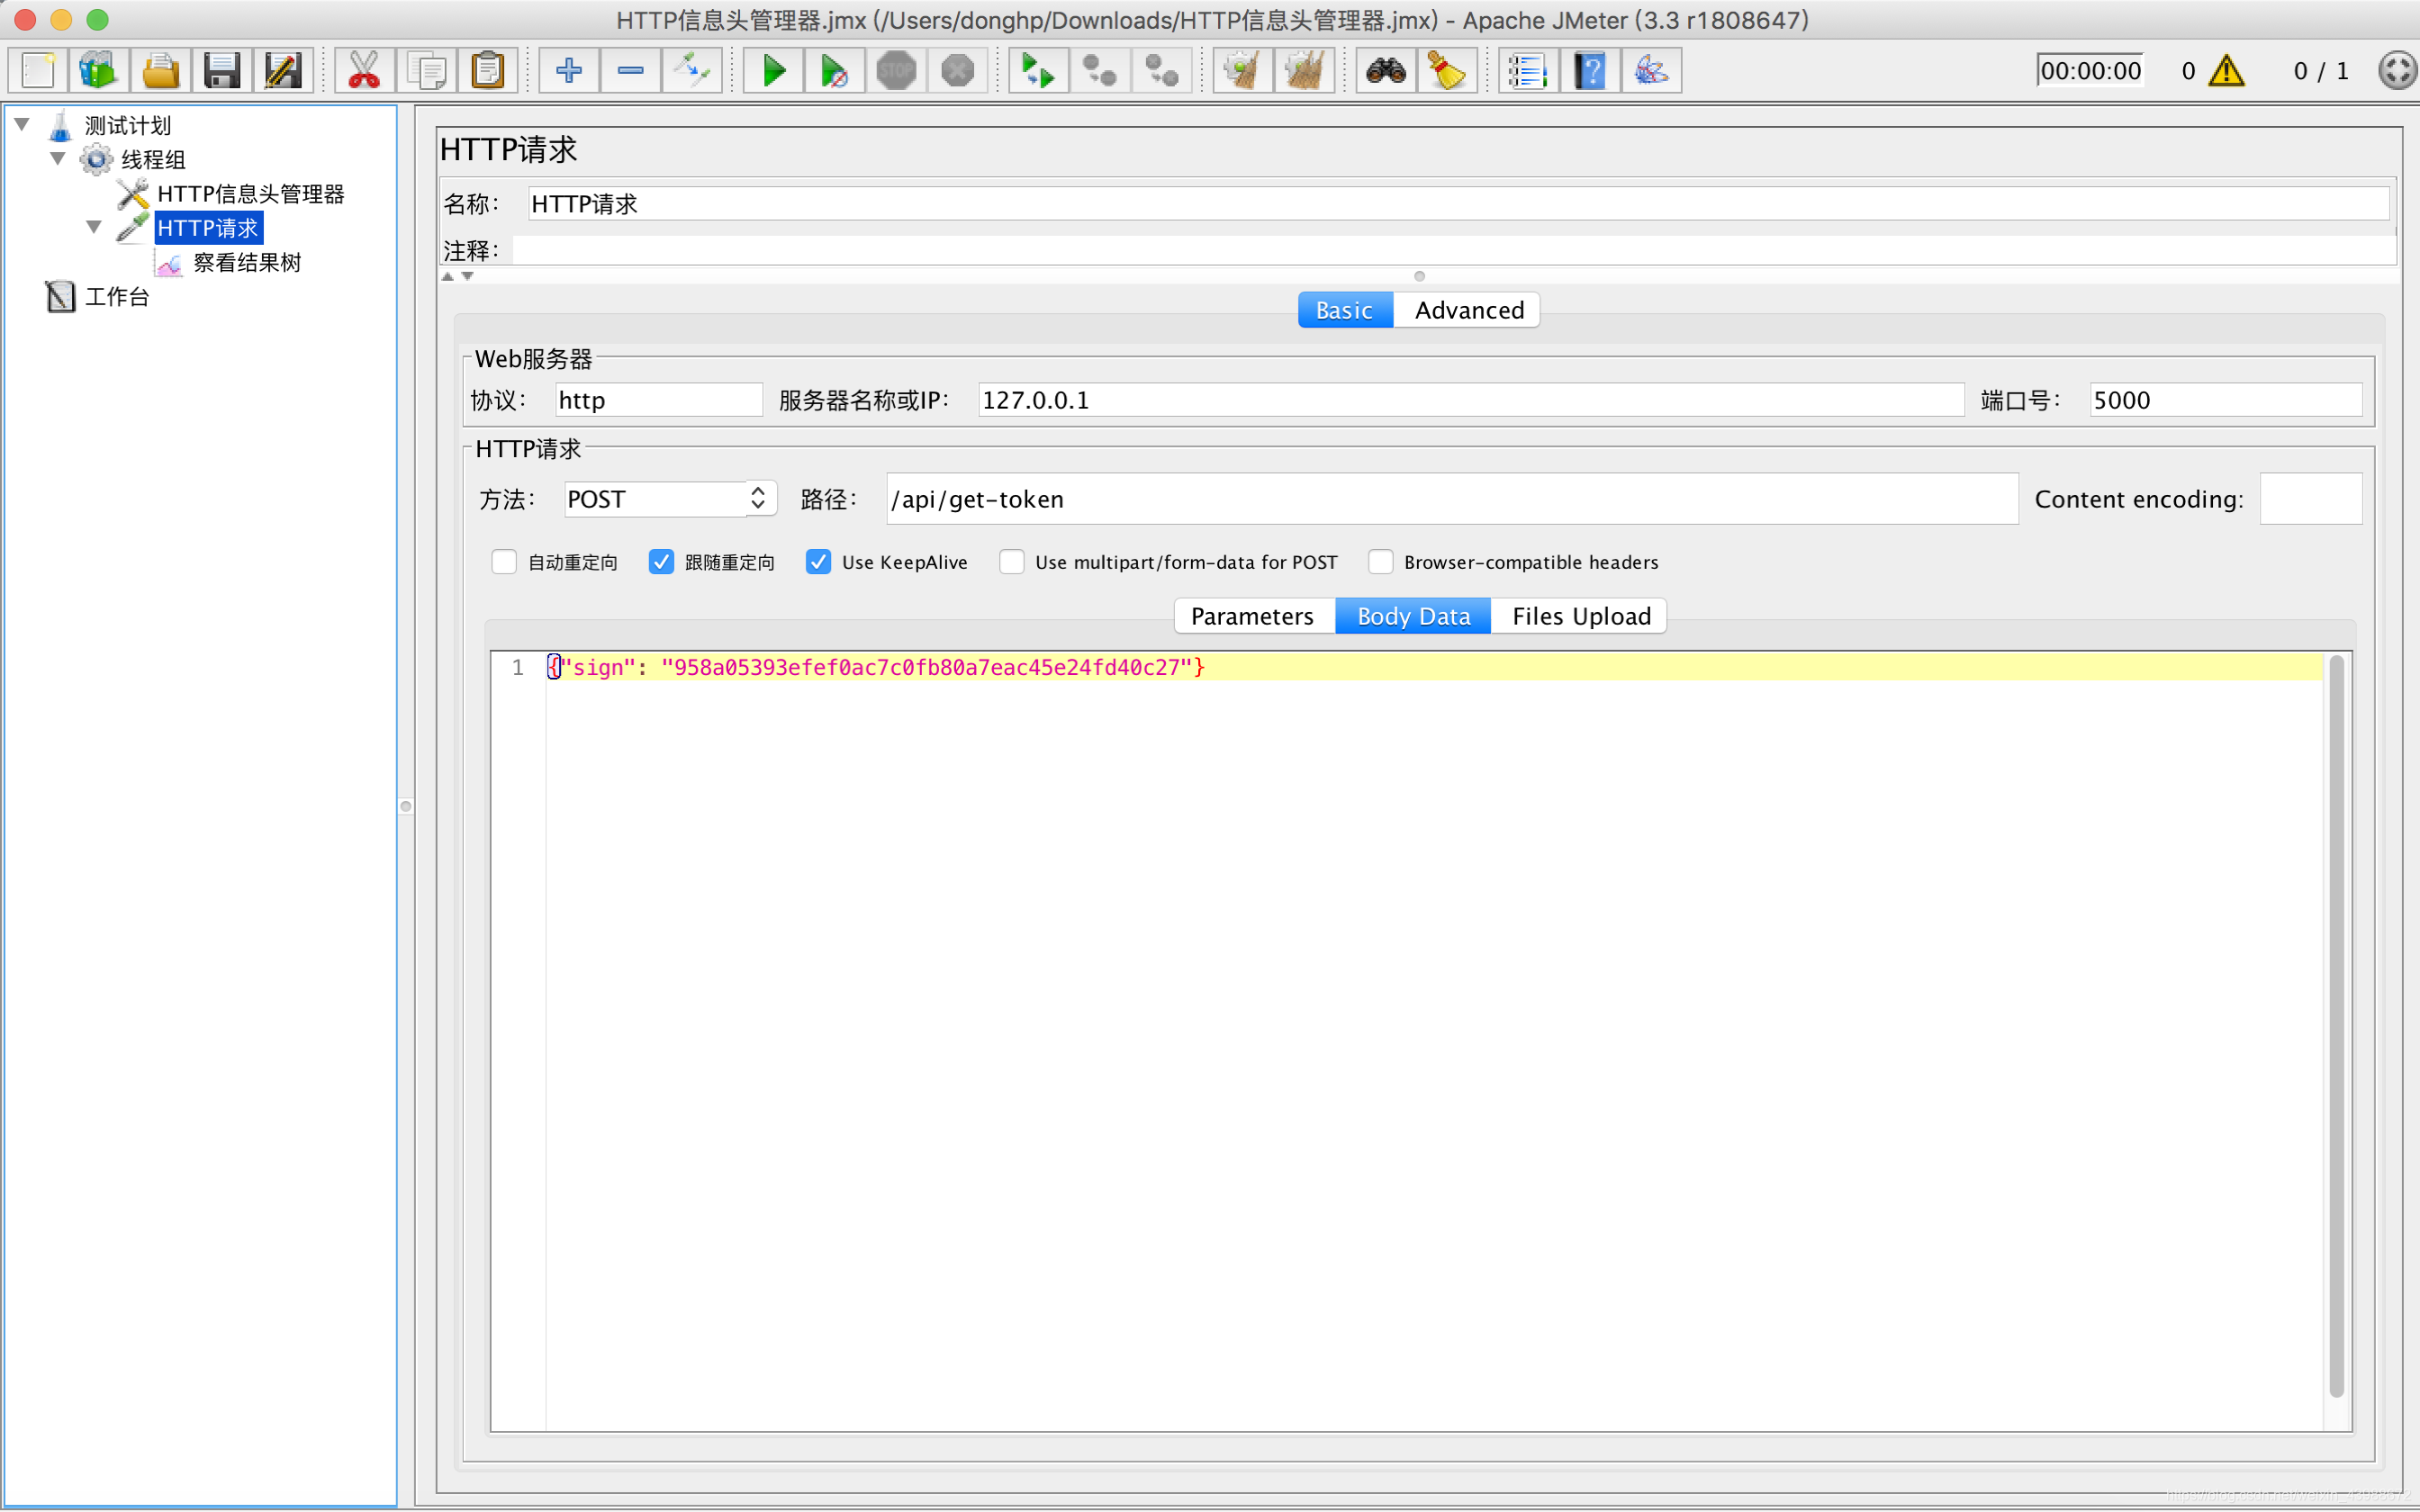Start test without pauses icon
The height and width of the screenshot is (1512, 2420).
pos(835,71)
